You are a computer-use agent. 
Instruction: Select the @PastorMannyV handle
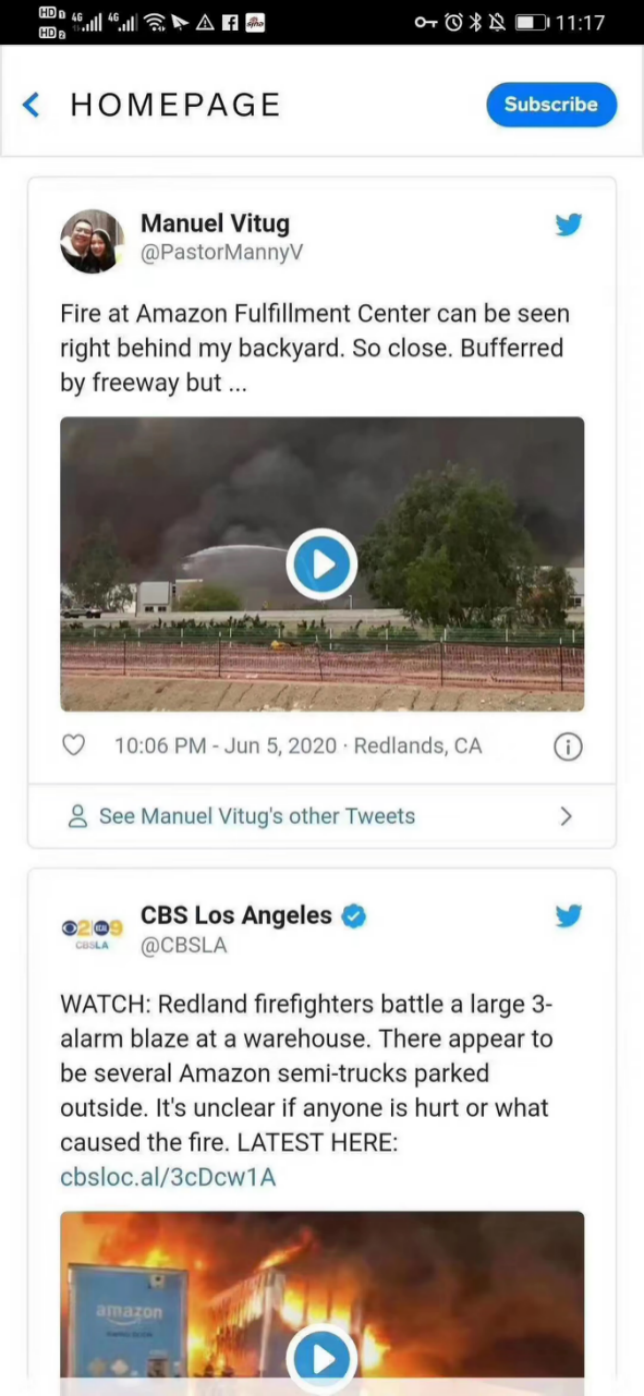point(221,253)
